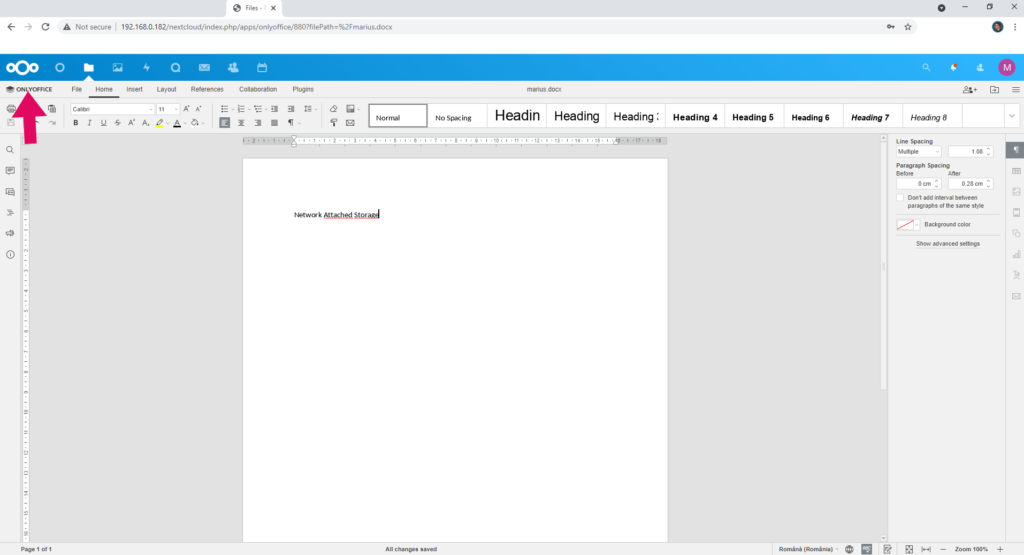This screenshot has width=1024, height=555.
Task: Open the Insert tab
Action: point(135,89)
